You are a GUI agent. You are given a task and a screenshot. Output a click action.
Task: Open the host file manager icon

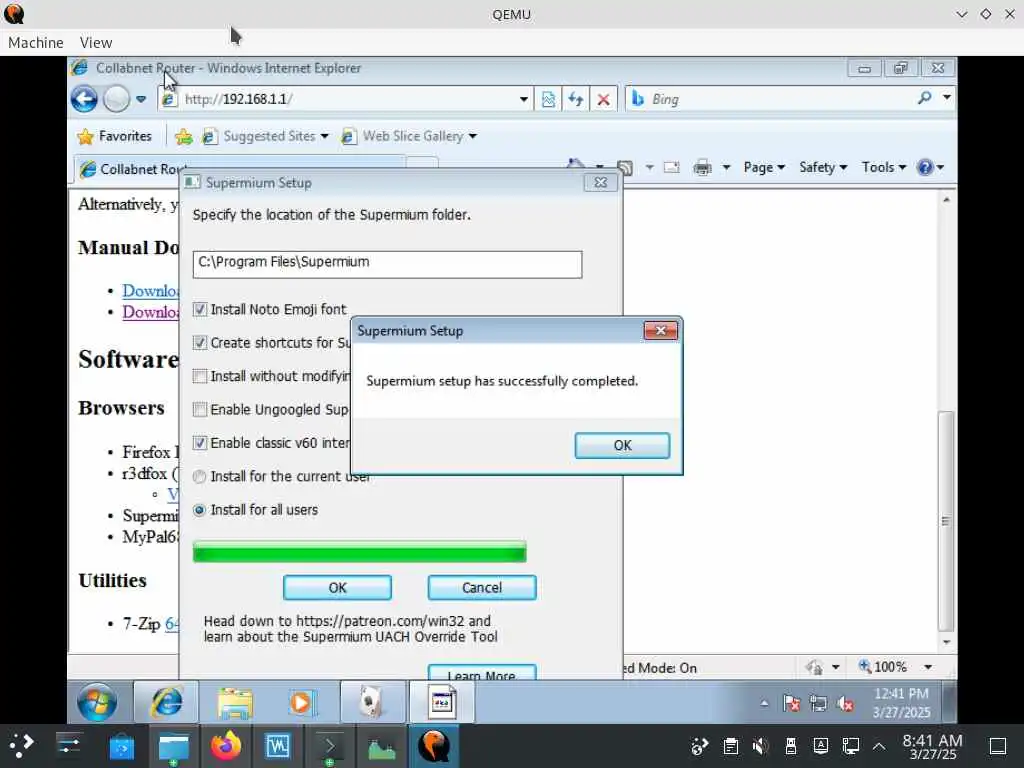pyautogui.click(x=174, y=745)
